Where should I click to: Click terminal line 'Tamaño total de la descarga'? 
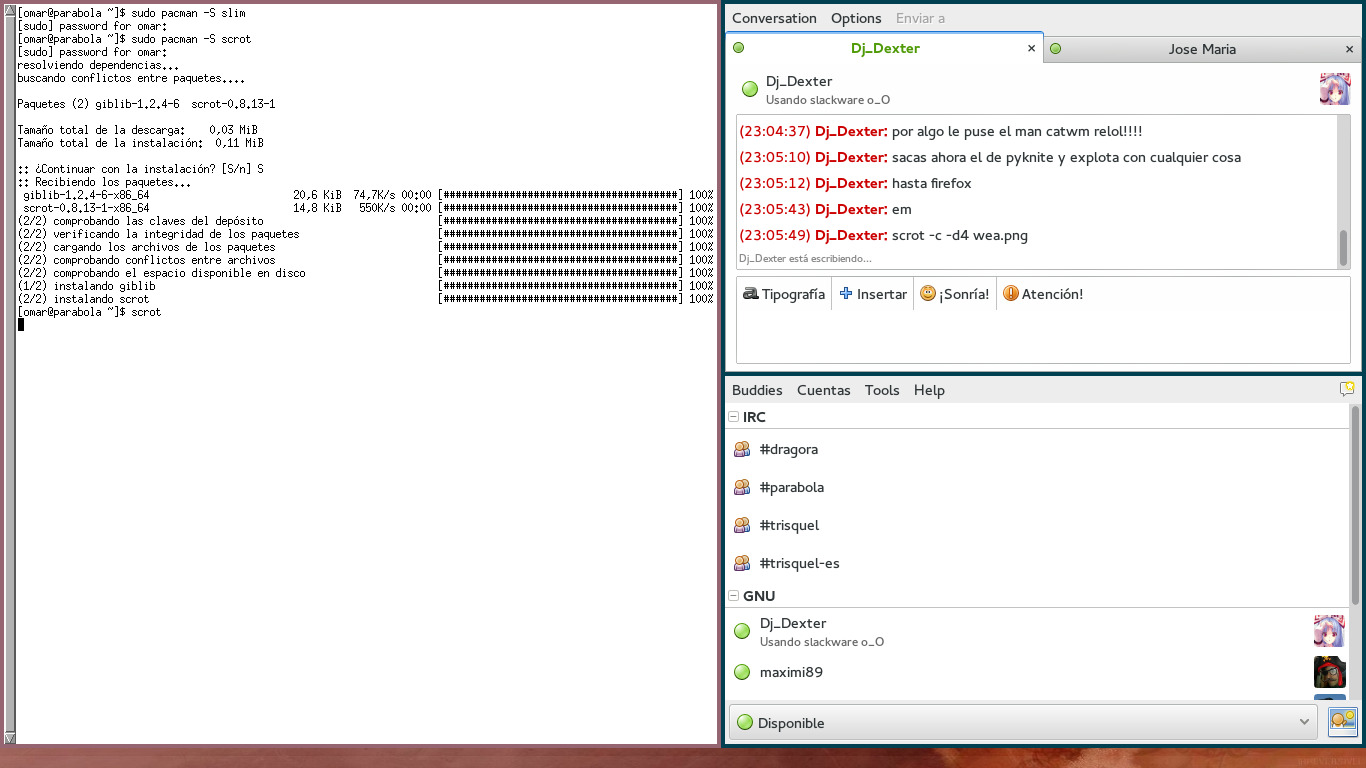coord(137,130)
